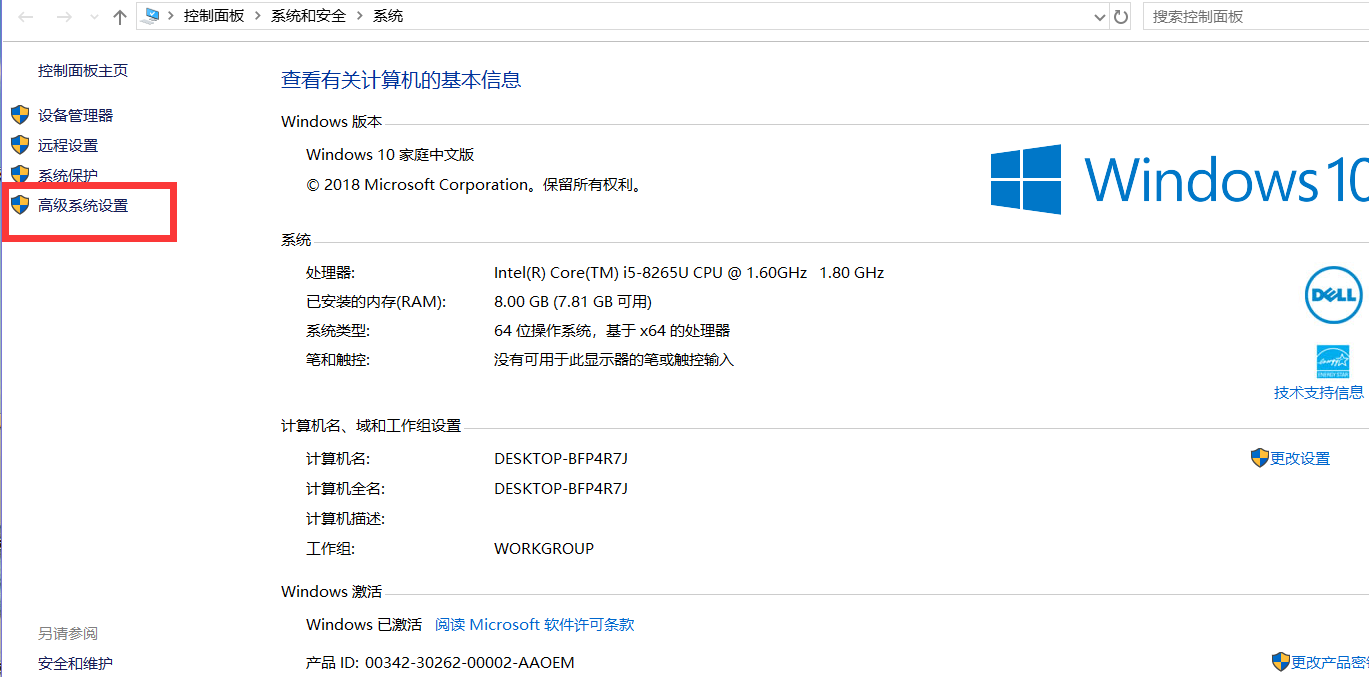Click the shield icon beside 设备管理器
The image size is (1369, 677).
[20, 114]
